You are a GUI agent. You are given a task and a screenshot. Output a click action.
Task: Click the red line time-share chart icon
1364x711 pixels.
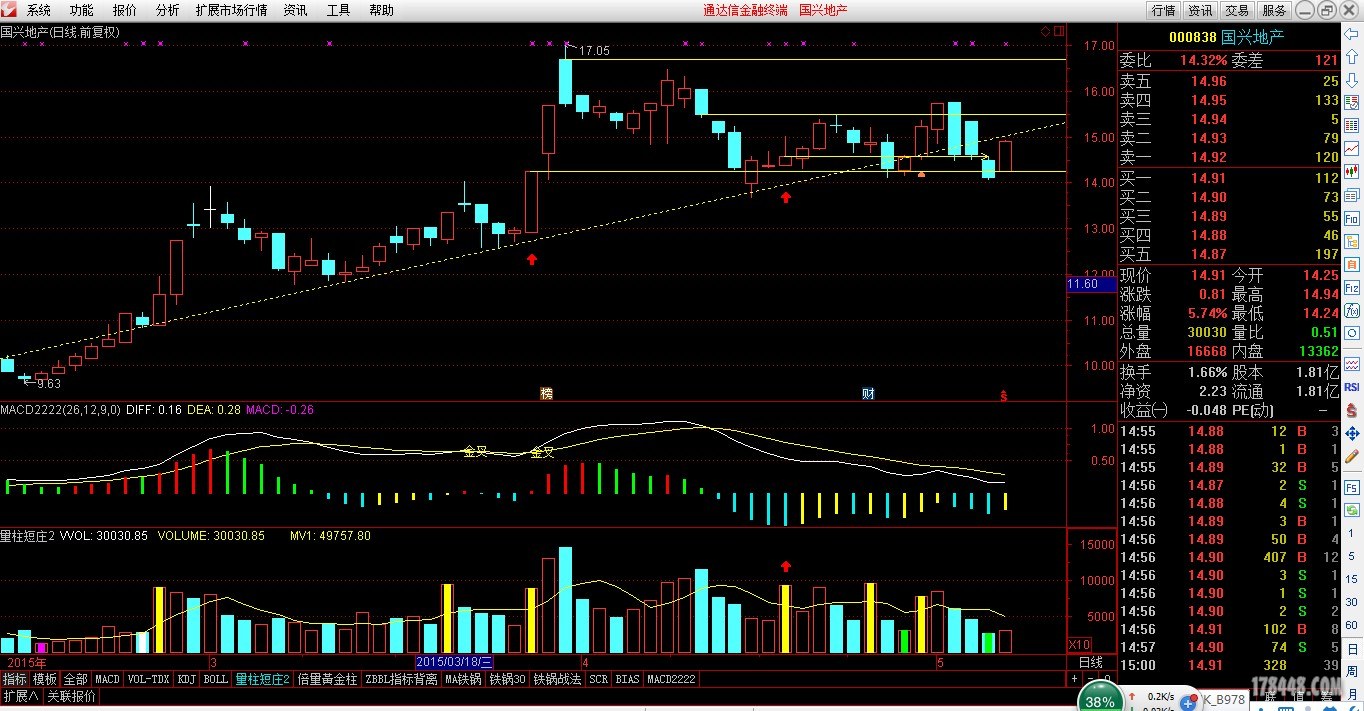1351,148
